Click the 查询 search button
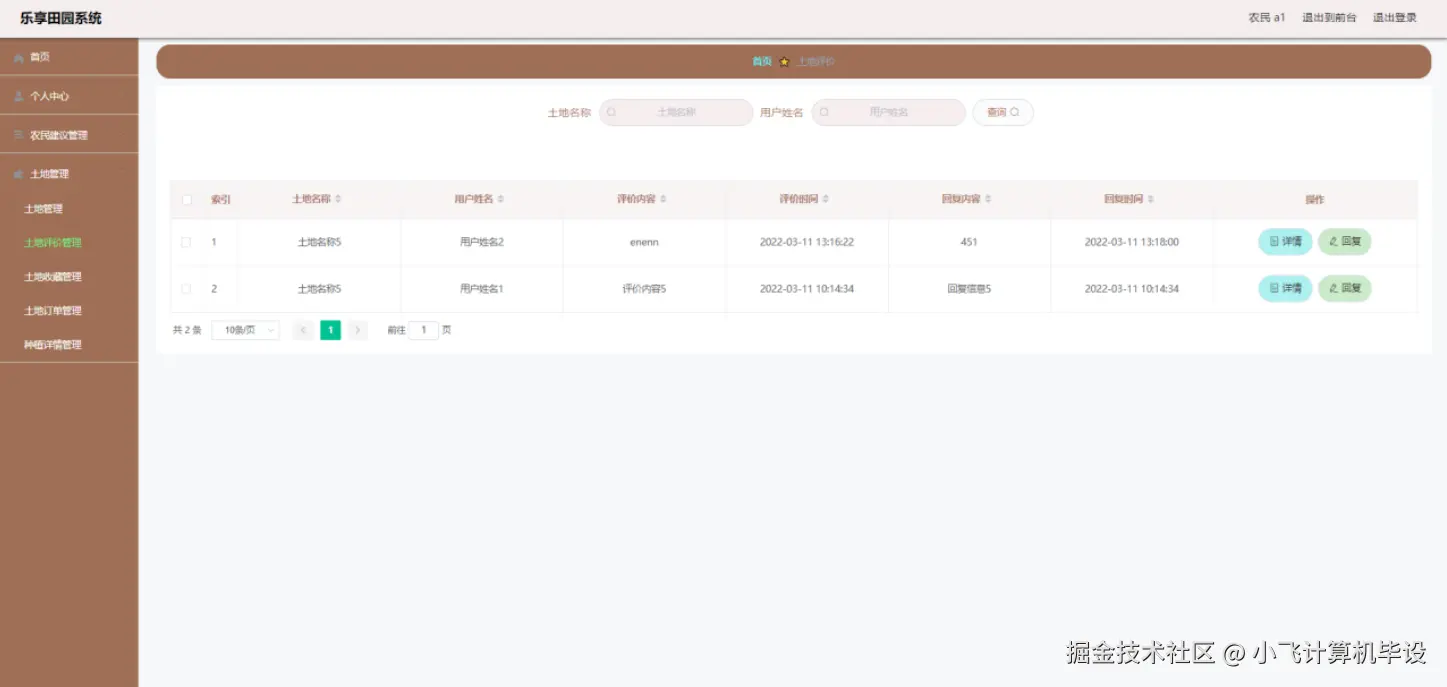The width and height of the screenshot is (1447, 687). (x=1003, y=112)
